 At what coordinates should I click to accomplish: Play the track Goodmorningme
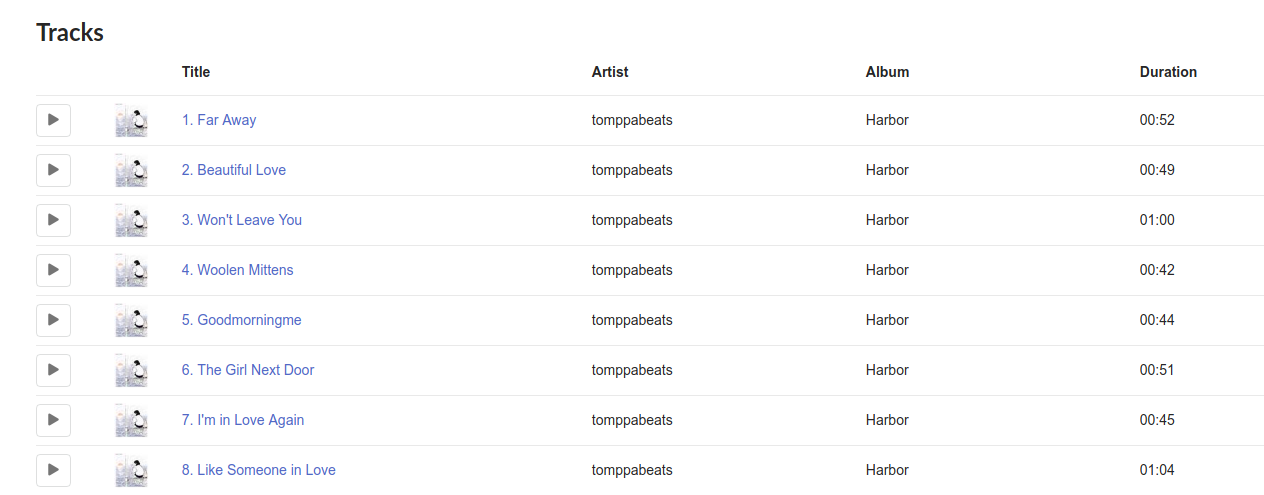[x=53, y=320]
